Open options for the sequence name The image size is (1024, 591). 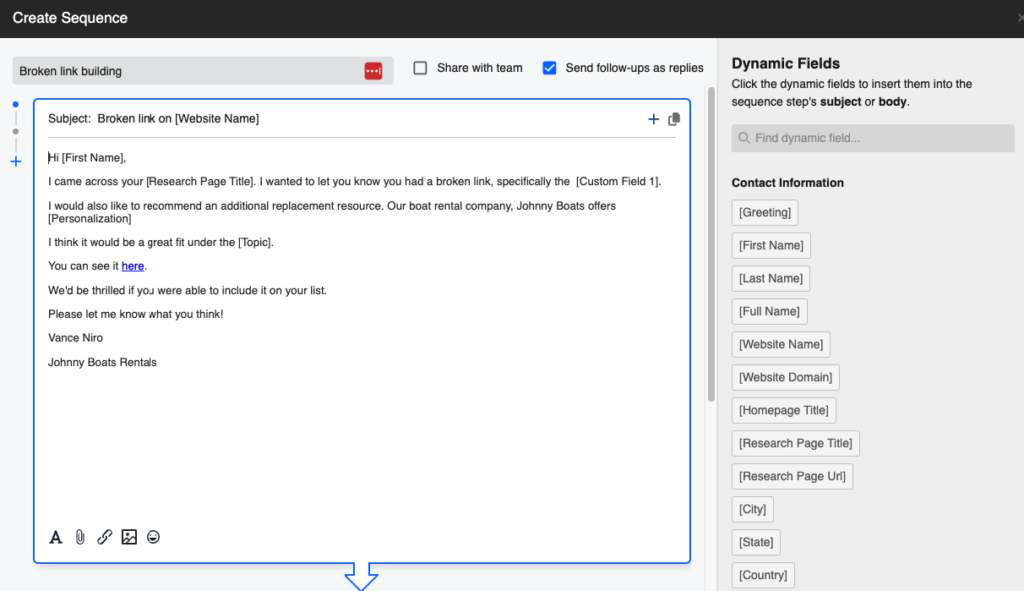373,70
